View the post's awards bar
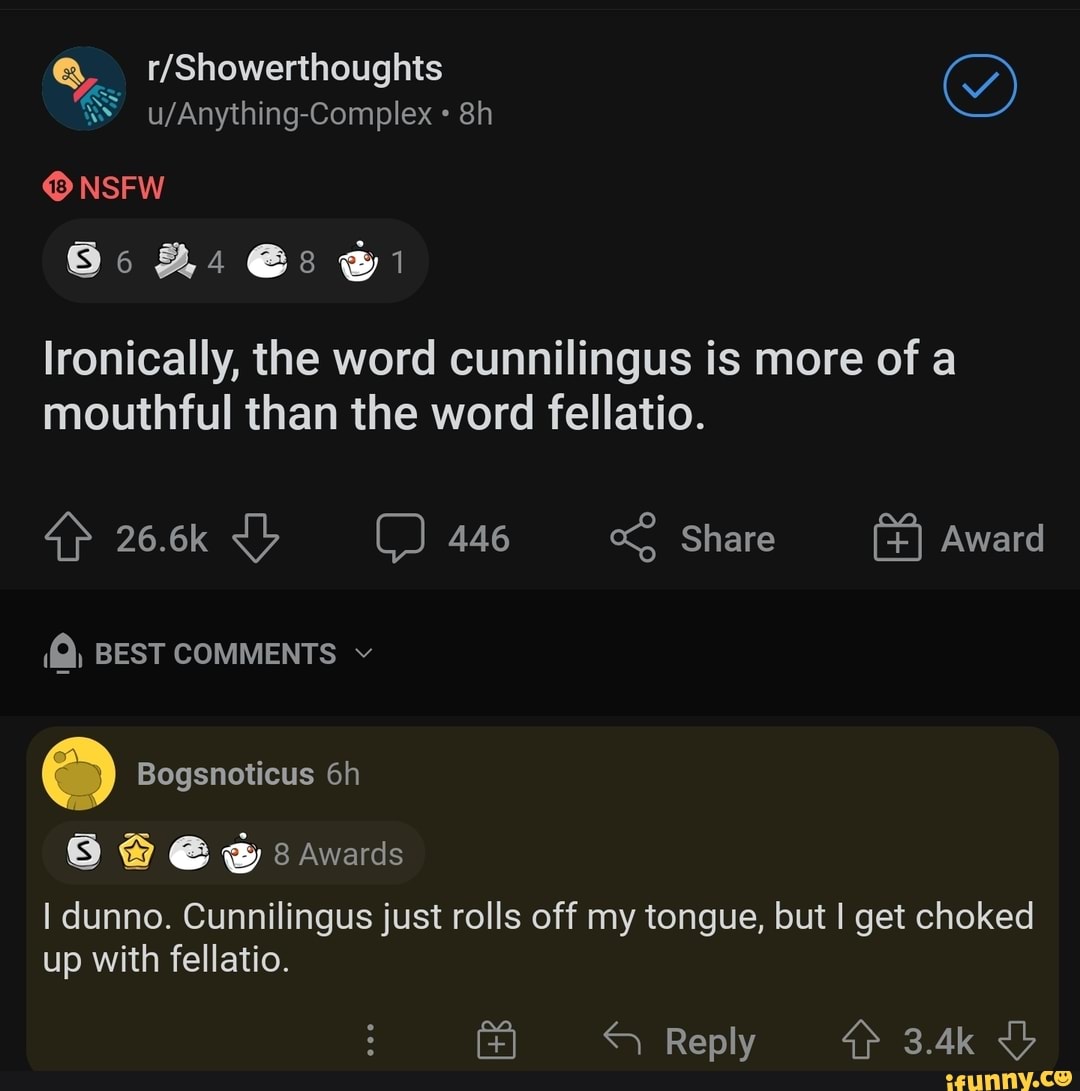1080x1091 pixels. click(235, 262)
